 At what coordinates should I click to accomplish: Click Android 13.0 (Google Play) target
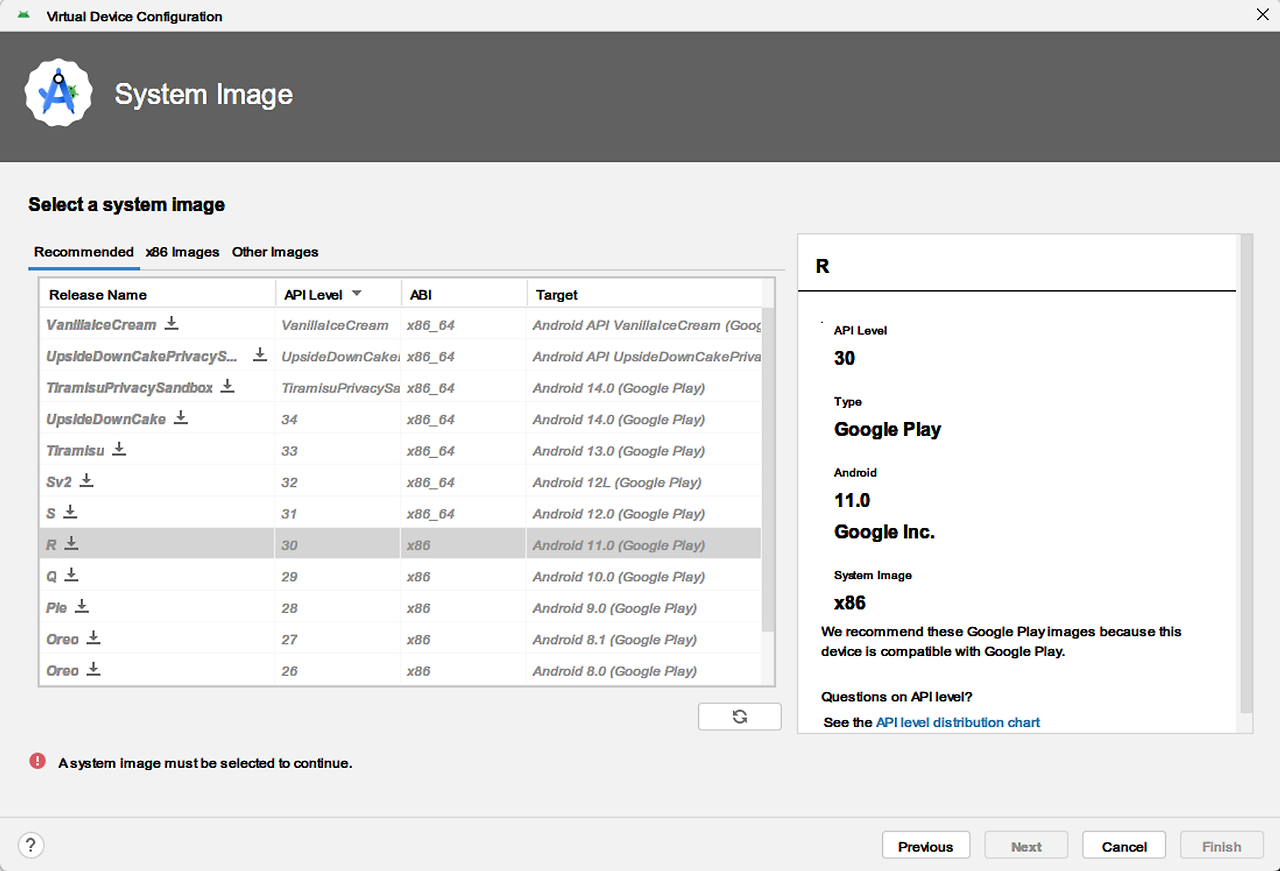(x=618, y=451)
